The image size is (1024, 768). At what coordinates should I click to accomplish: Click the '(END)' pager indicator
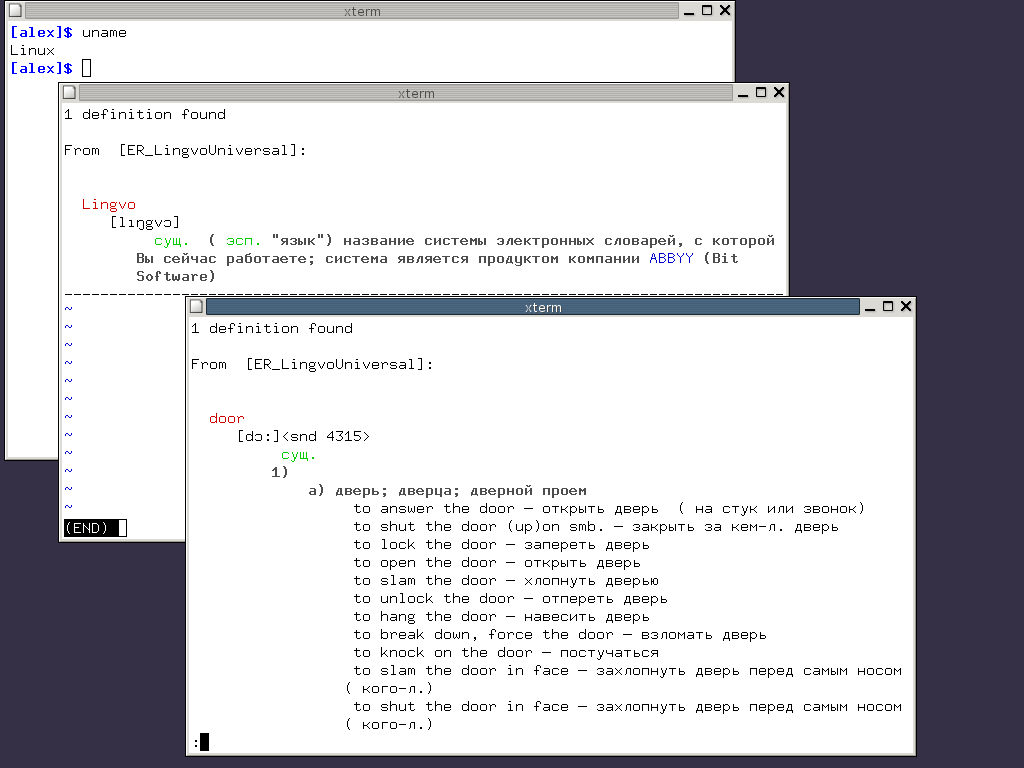[x=86, y=528]
